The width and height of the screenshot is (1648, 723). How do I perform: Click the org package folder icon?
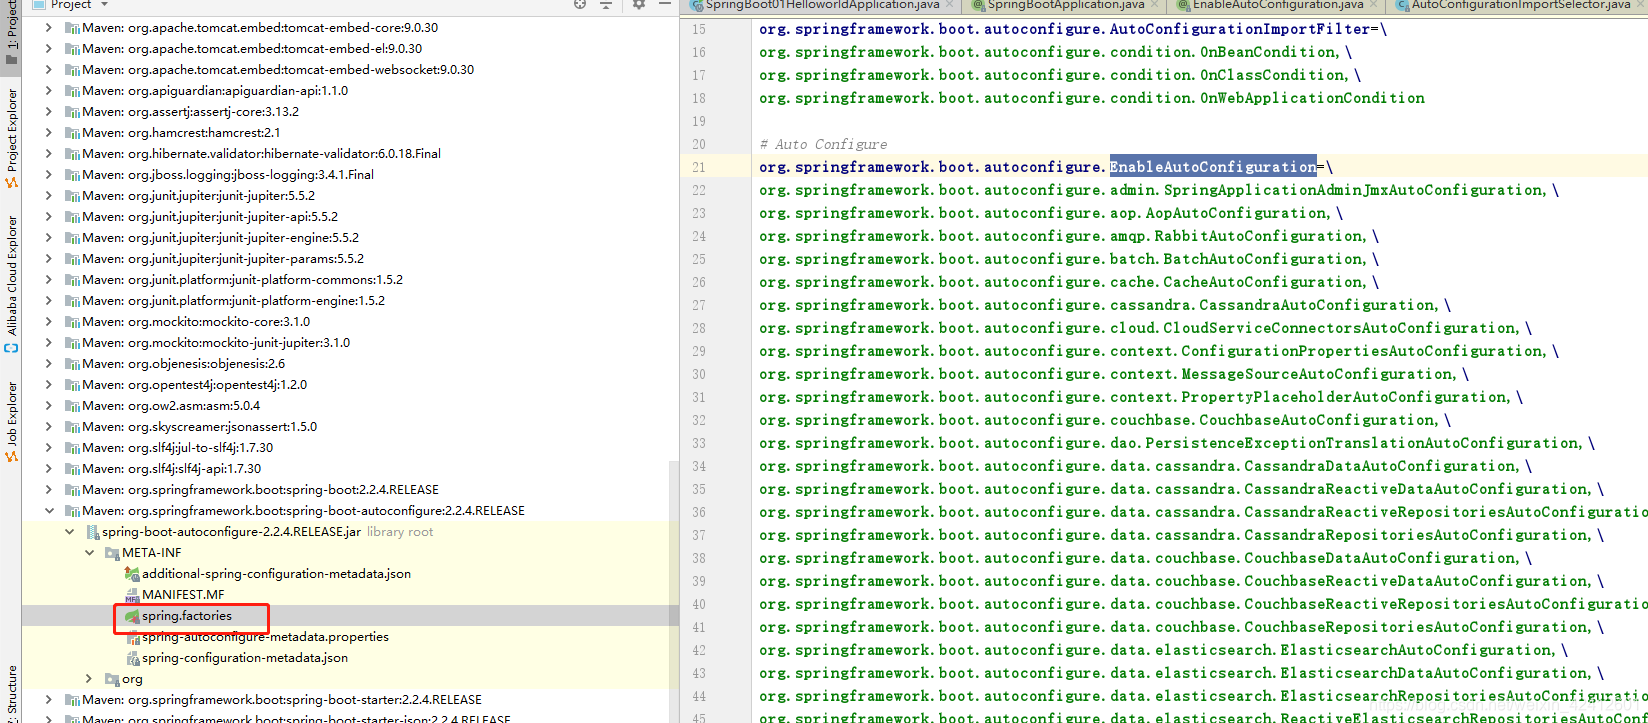pyautogui.click(x=112, y=679)
